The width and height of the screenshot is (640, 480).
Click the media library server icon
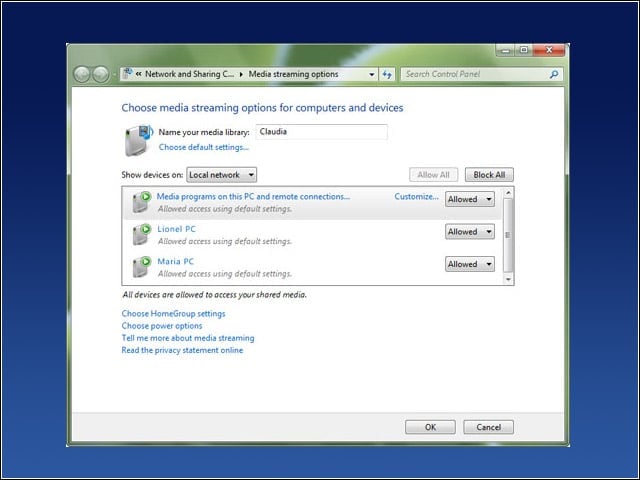click(138, 140)
